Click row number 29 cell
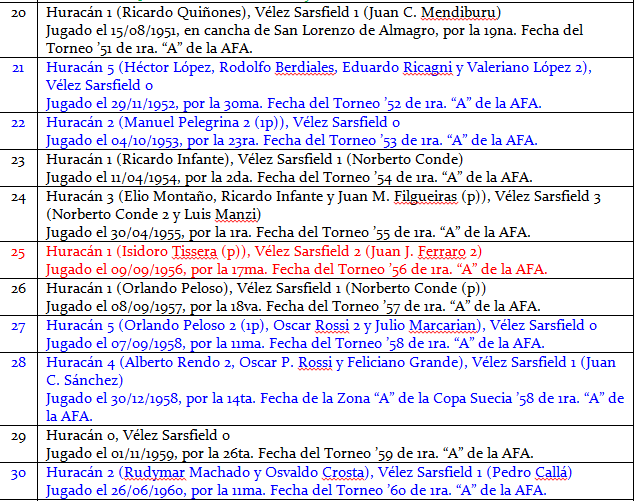The height and width of the screenshot is (501, 635). coord(18,444)
